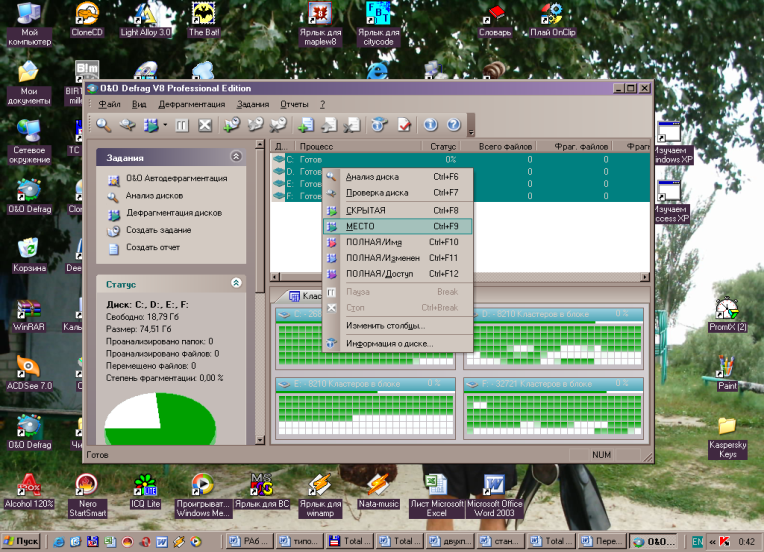764x552 pixels.
Task: Click the Kaspersky Keys folder on the desktop
Action: click(x=727, y=438)
